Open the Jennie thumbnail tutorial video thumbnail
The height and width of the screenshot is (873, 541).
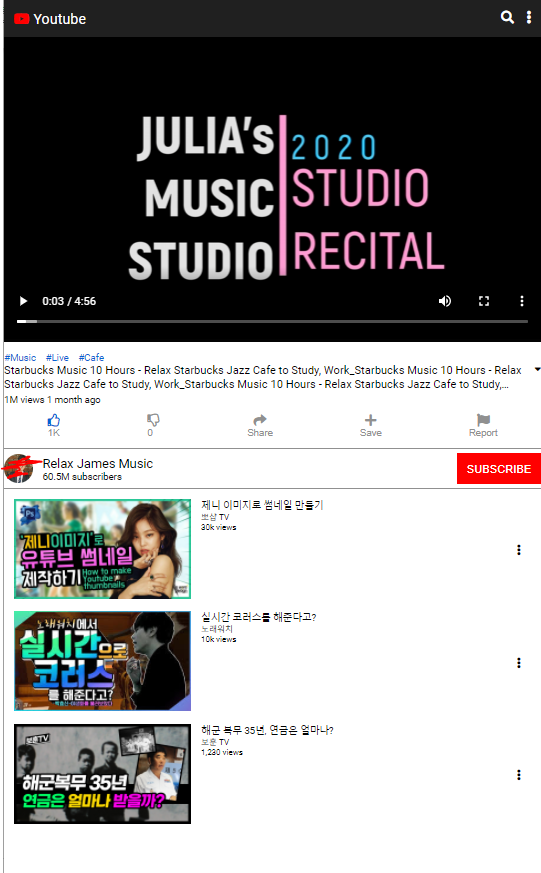tap(102, 548)
